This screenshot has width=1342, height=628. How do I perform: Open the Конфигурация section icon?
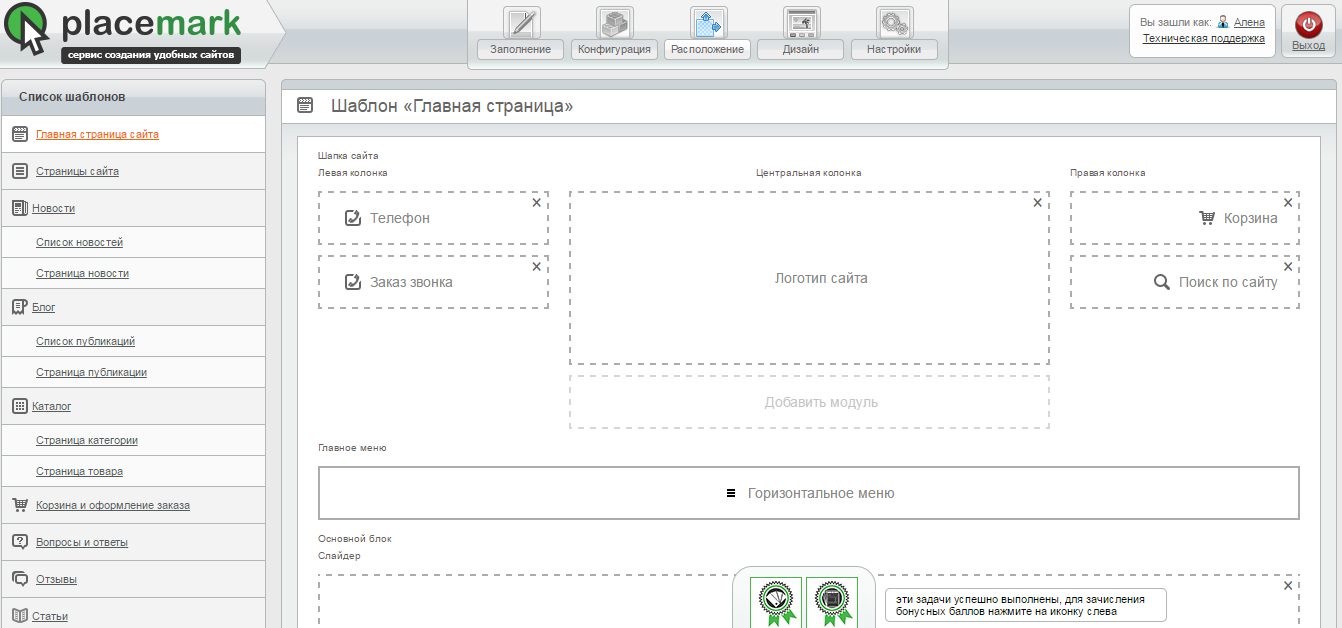[x=615, y=23]
